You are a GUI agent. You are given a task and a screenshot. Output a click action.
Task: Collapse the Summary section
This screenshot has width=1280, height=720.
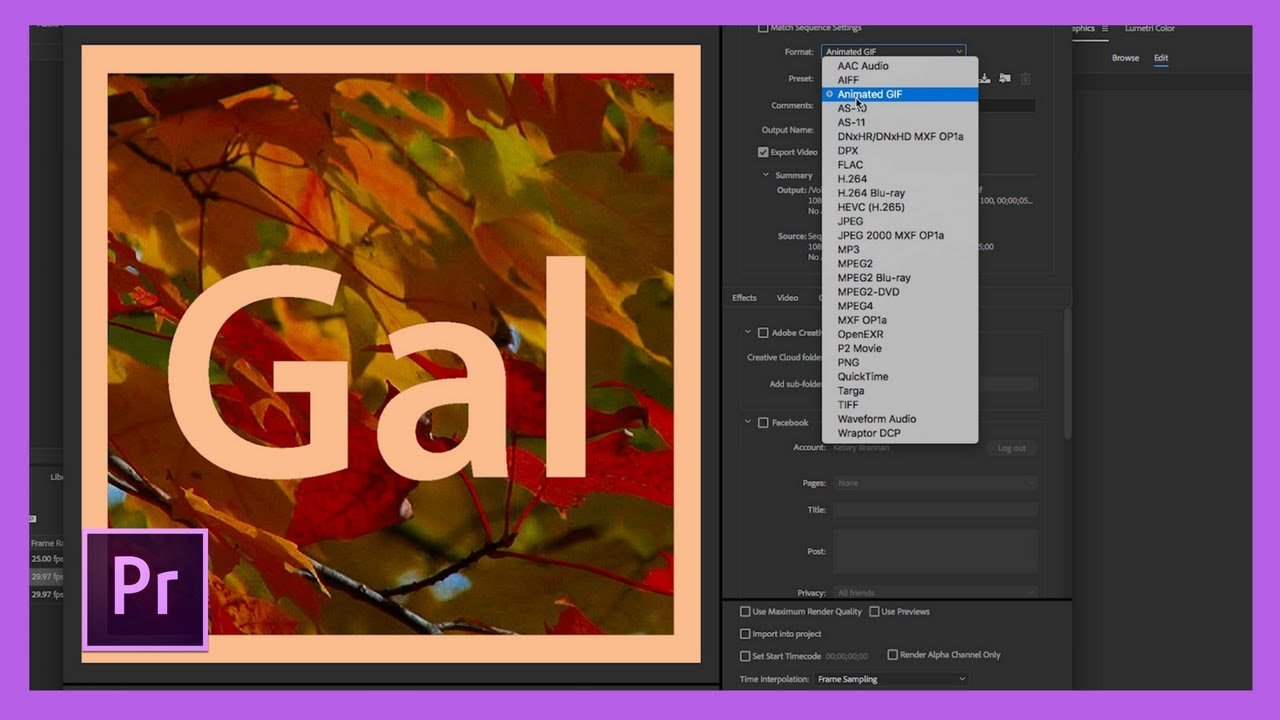(x=766, y=174)
